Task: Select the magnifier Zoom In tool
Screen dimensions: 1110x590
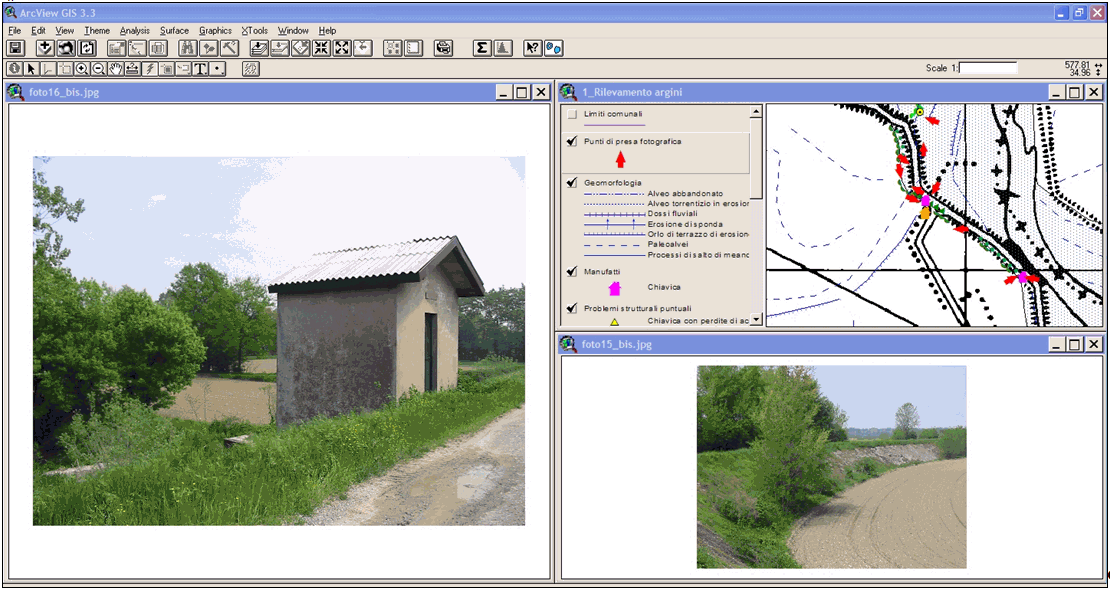Action: (x=82, y=69)
